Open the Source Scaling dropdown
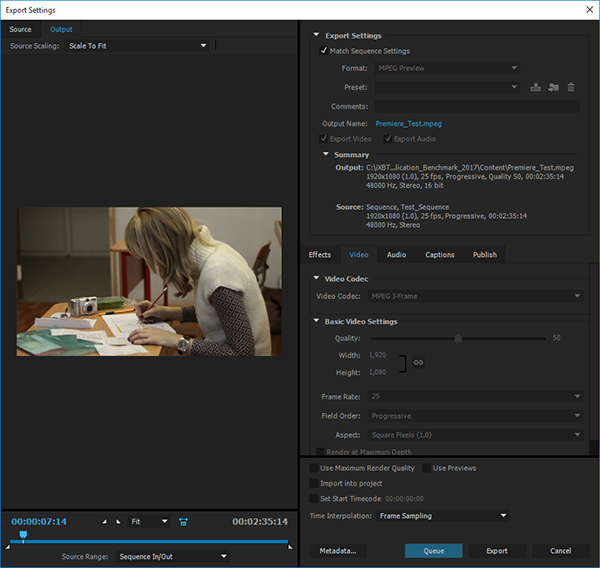This screenshot has width=600, height=568. 137,46
